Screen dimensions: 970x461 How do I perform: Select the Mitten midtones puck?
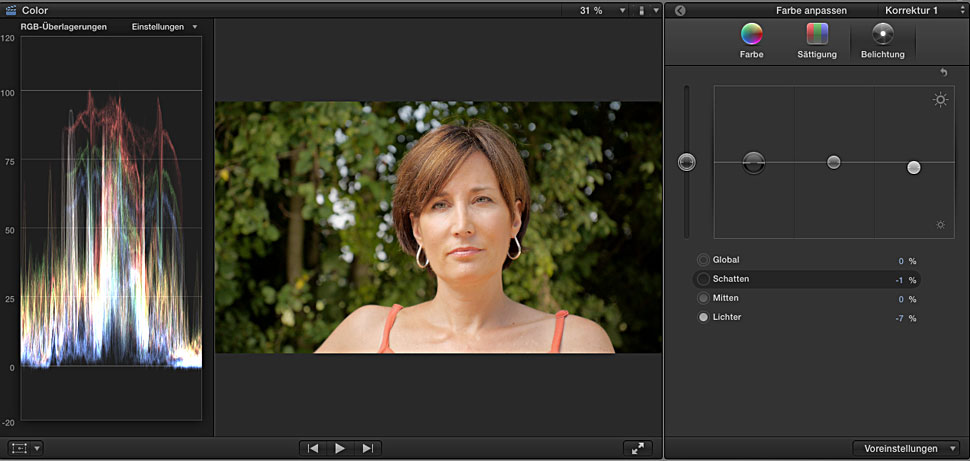tap(834, 162)
